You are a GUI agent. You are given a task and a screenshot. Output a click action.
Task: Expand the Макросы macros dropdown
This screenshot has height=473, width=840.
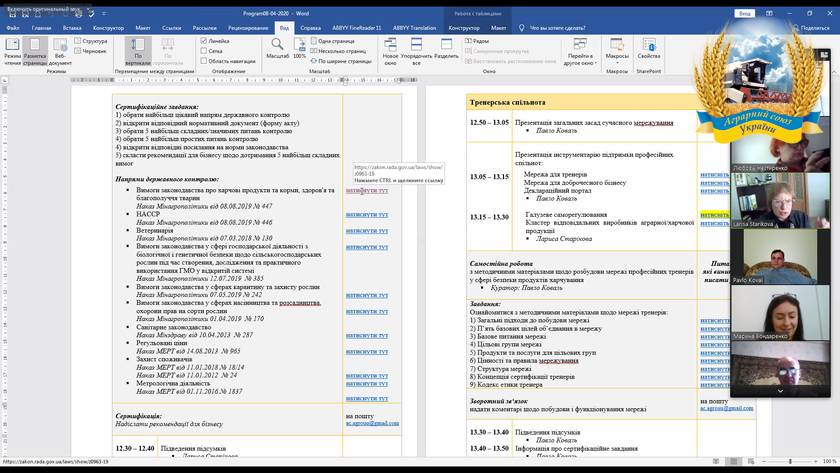pyautogui.click(x=617, y=51)
